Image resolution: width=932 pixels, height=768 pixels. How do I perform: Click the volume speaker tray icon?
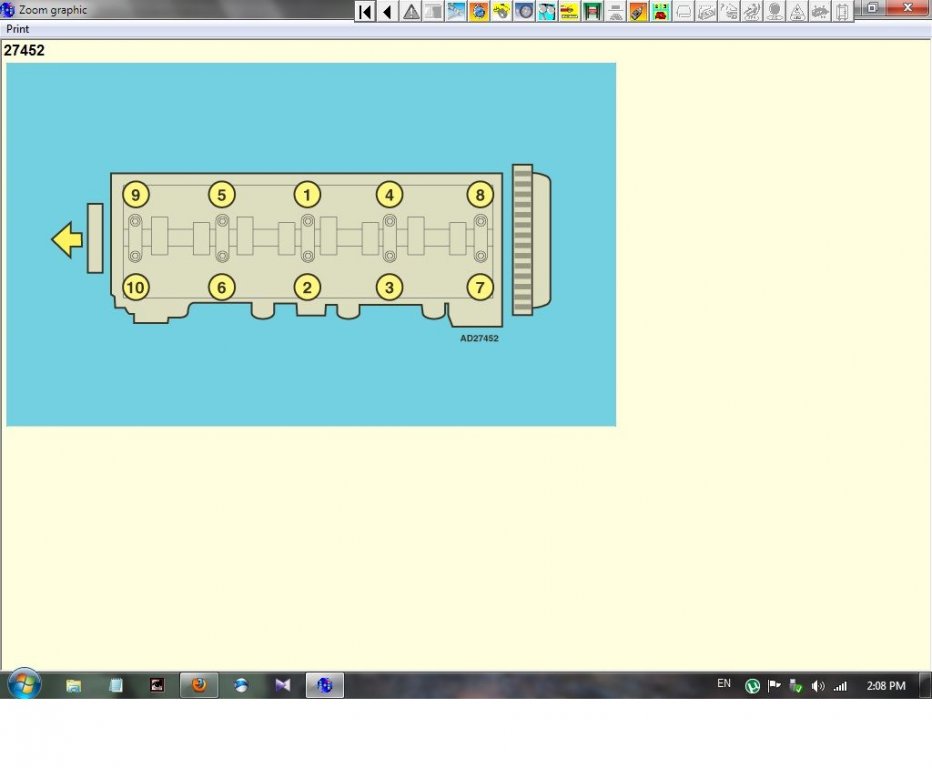point(818,686)
